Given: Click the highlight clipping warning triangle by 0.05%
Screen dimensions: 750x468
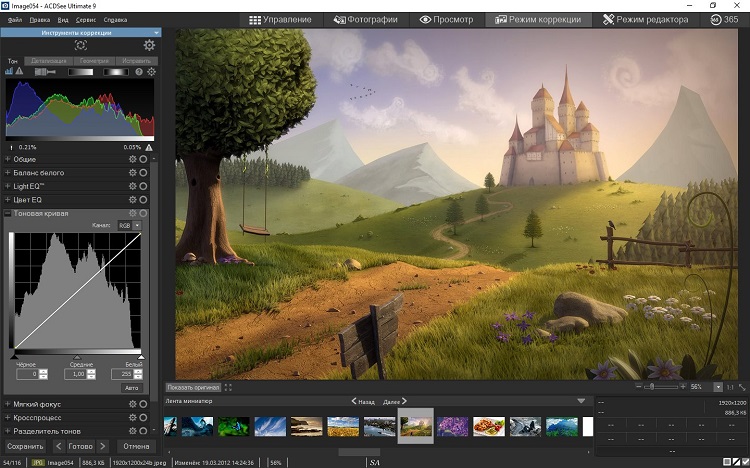Looking at the screenshot, I should pos(149,147).
